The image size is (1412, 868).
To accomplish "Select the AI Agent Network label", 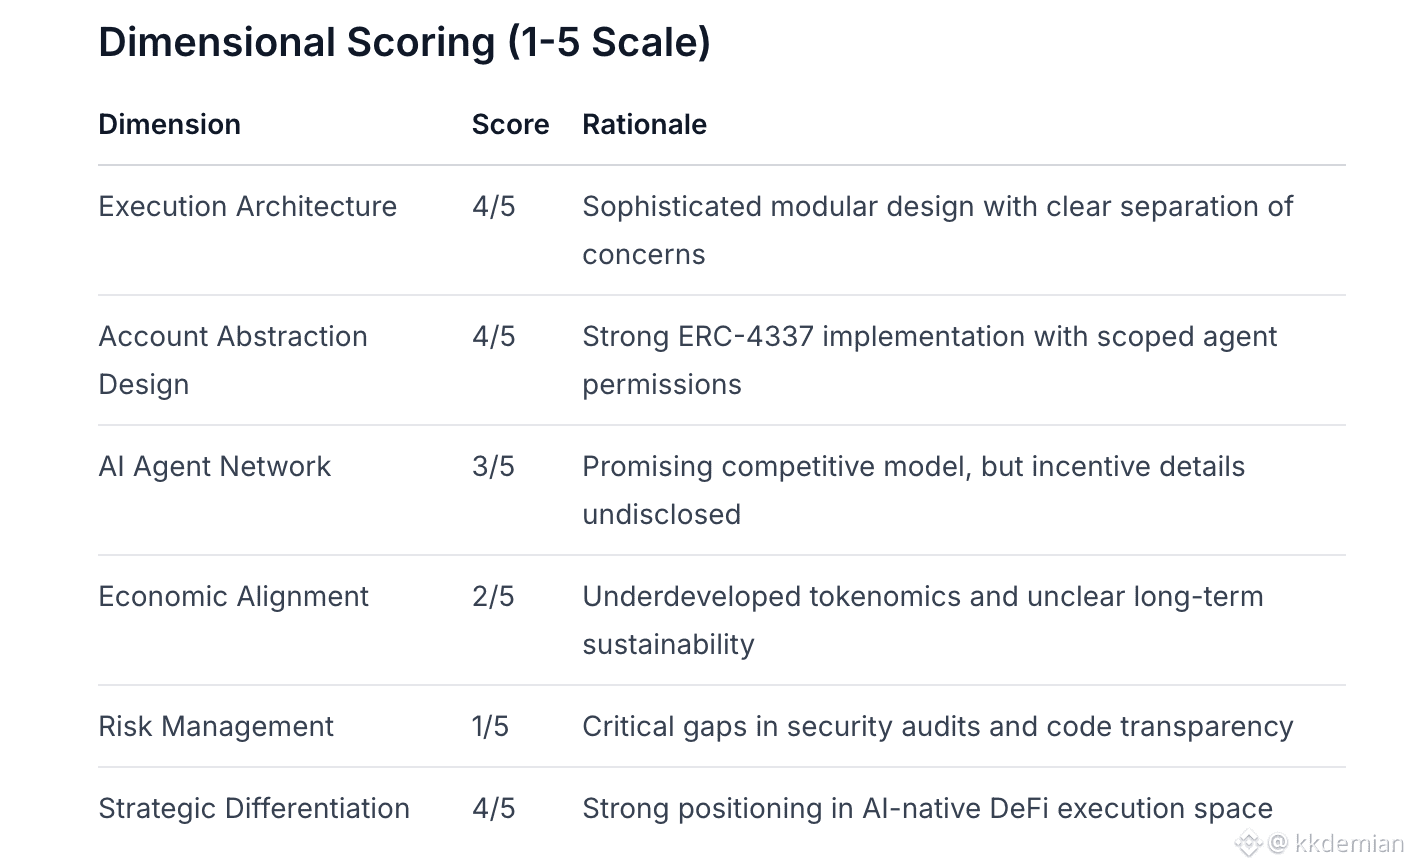I will (214, 466).
